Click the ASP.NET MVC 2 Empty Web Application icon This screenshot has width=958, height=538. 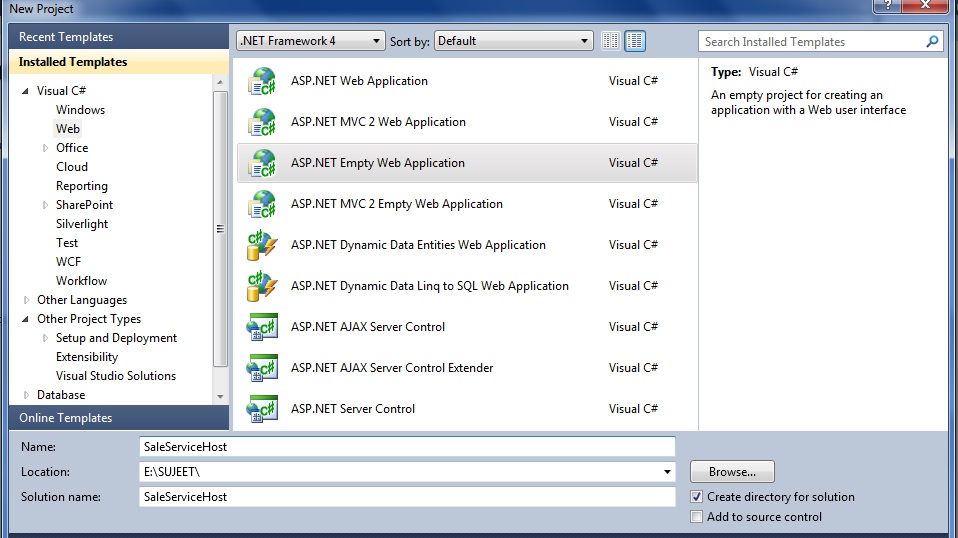coord(262,204)
